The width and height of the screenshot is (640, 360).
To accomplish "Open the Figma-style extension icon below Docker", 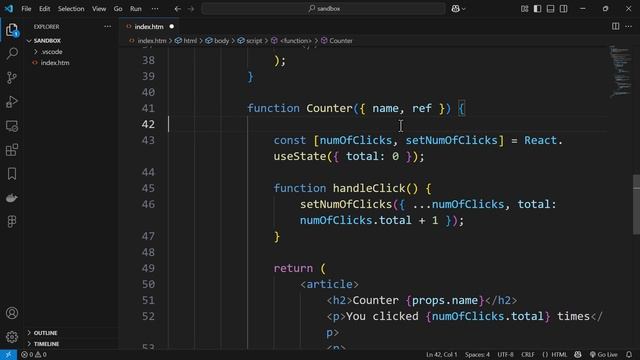I will (12, 222).
